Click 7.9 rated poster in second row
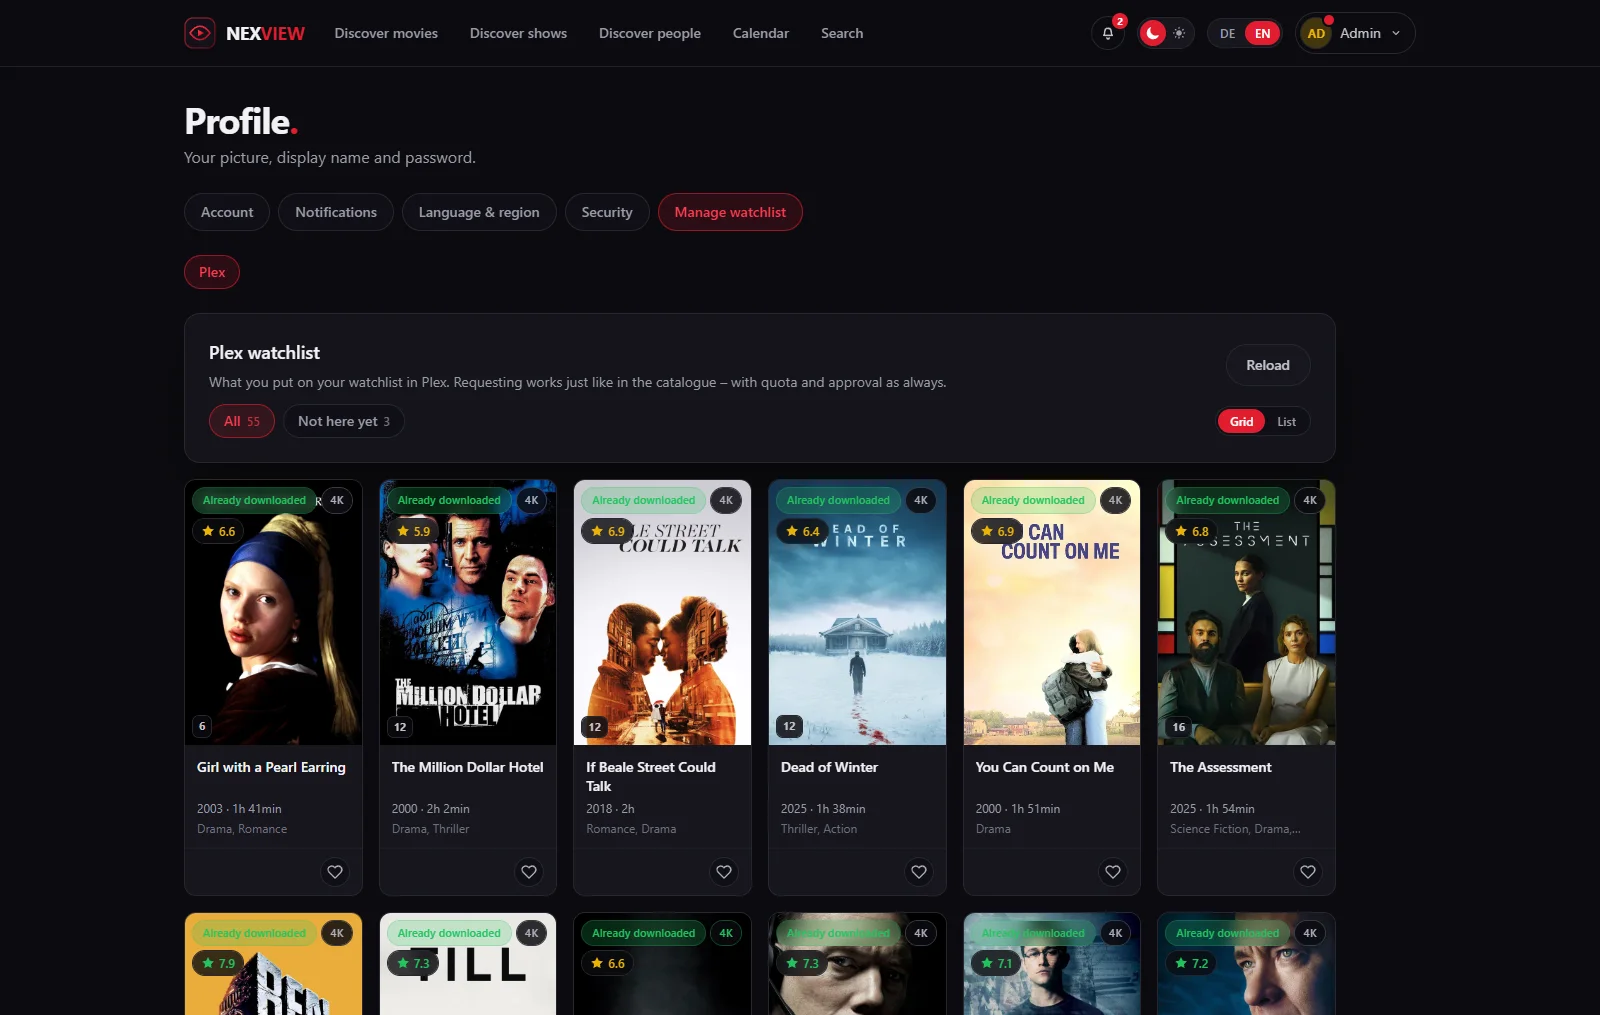 (273, 964)
